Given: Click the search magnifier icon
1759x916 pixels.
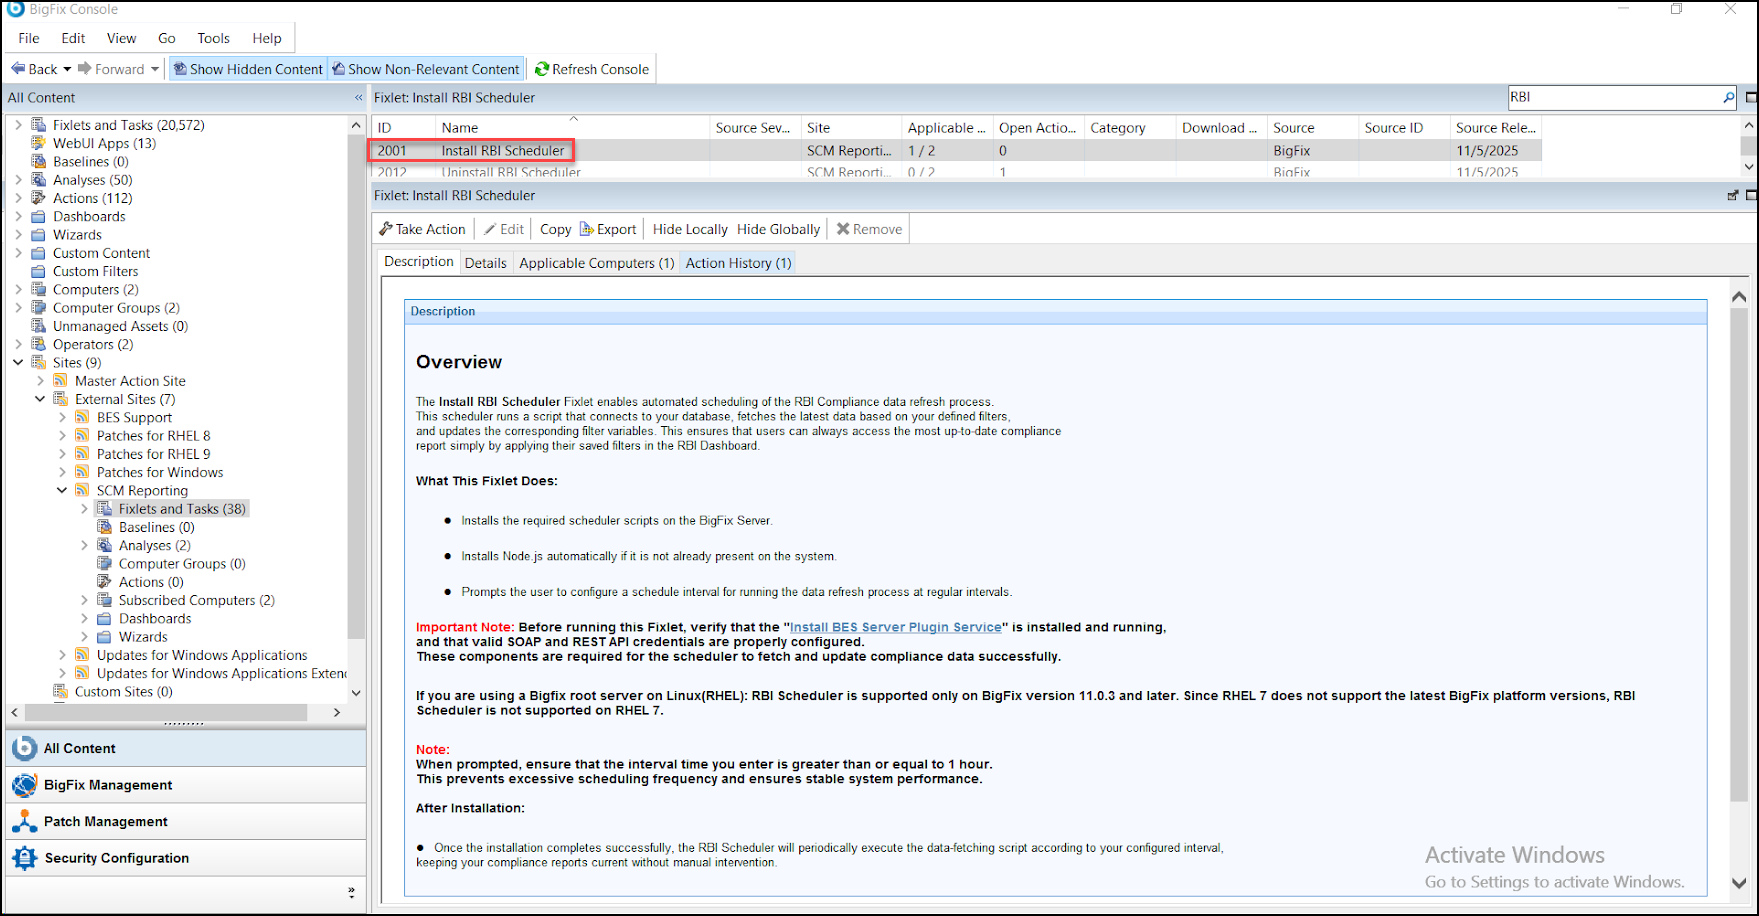Looking at the screenshot, I should coord(1729,97).
